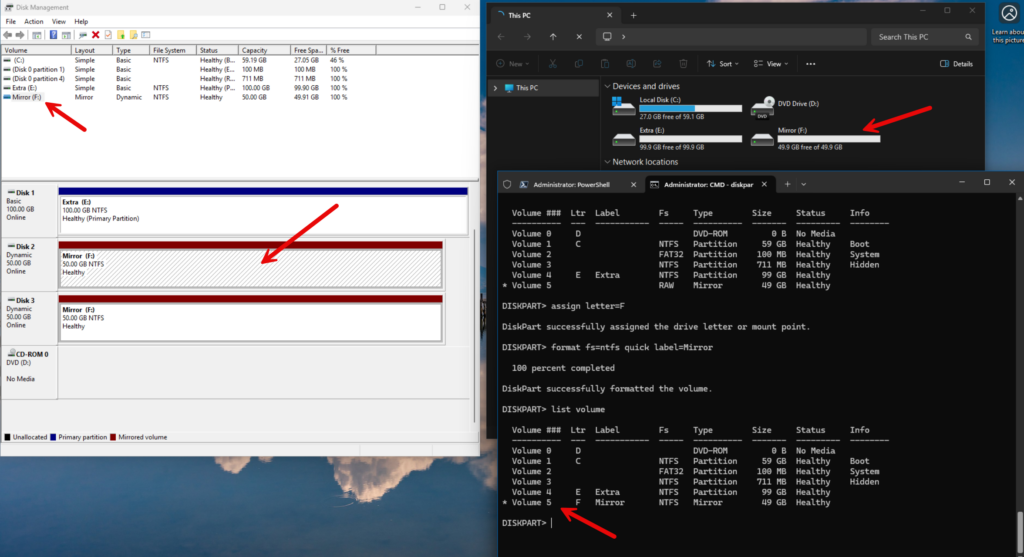Open the terminal new-tab dropdown arrow
1024x557 pixels.
pyautogui.click(x=803, y=185)
